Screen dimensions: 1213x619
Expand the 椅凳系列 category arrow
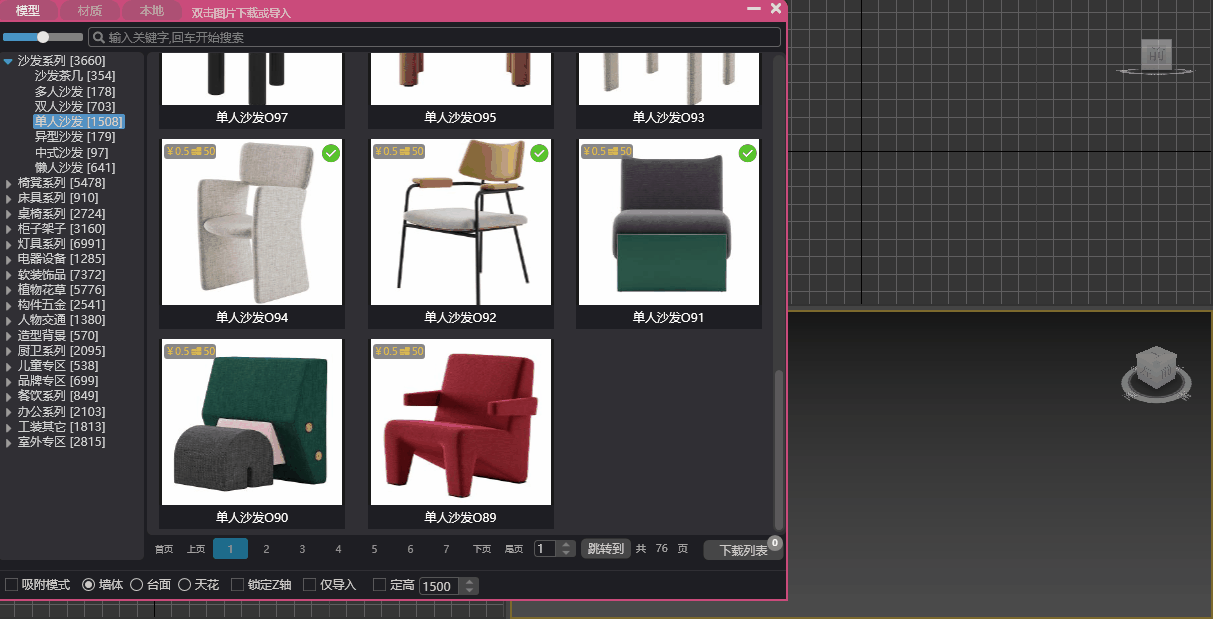coord(9,183)
